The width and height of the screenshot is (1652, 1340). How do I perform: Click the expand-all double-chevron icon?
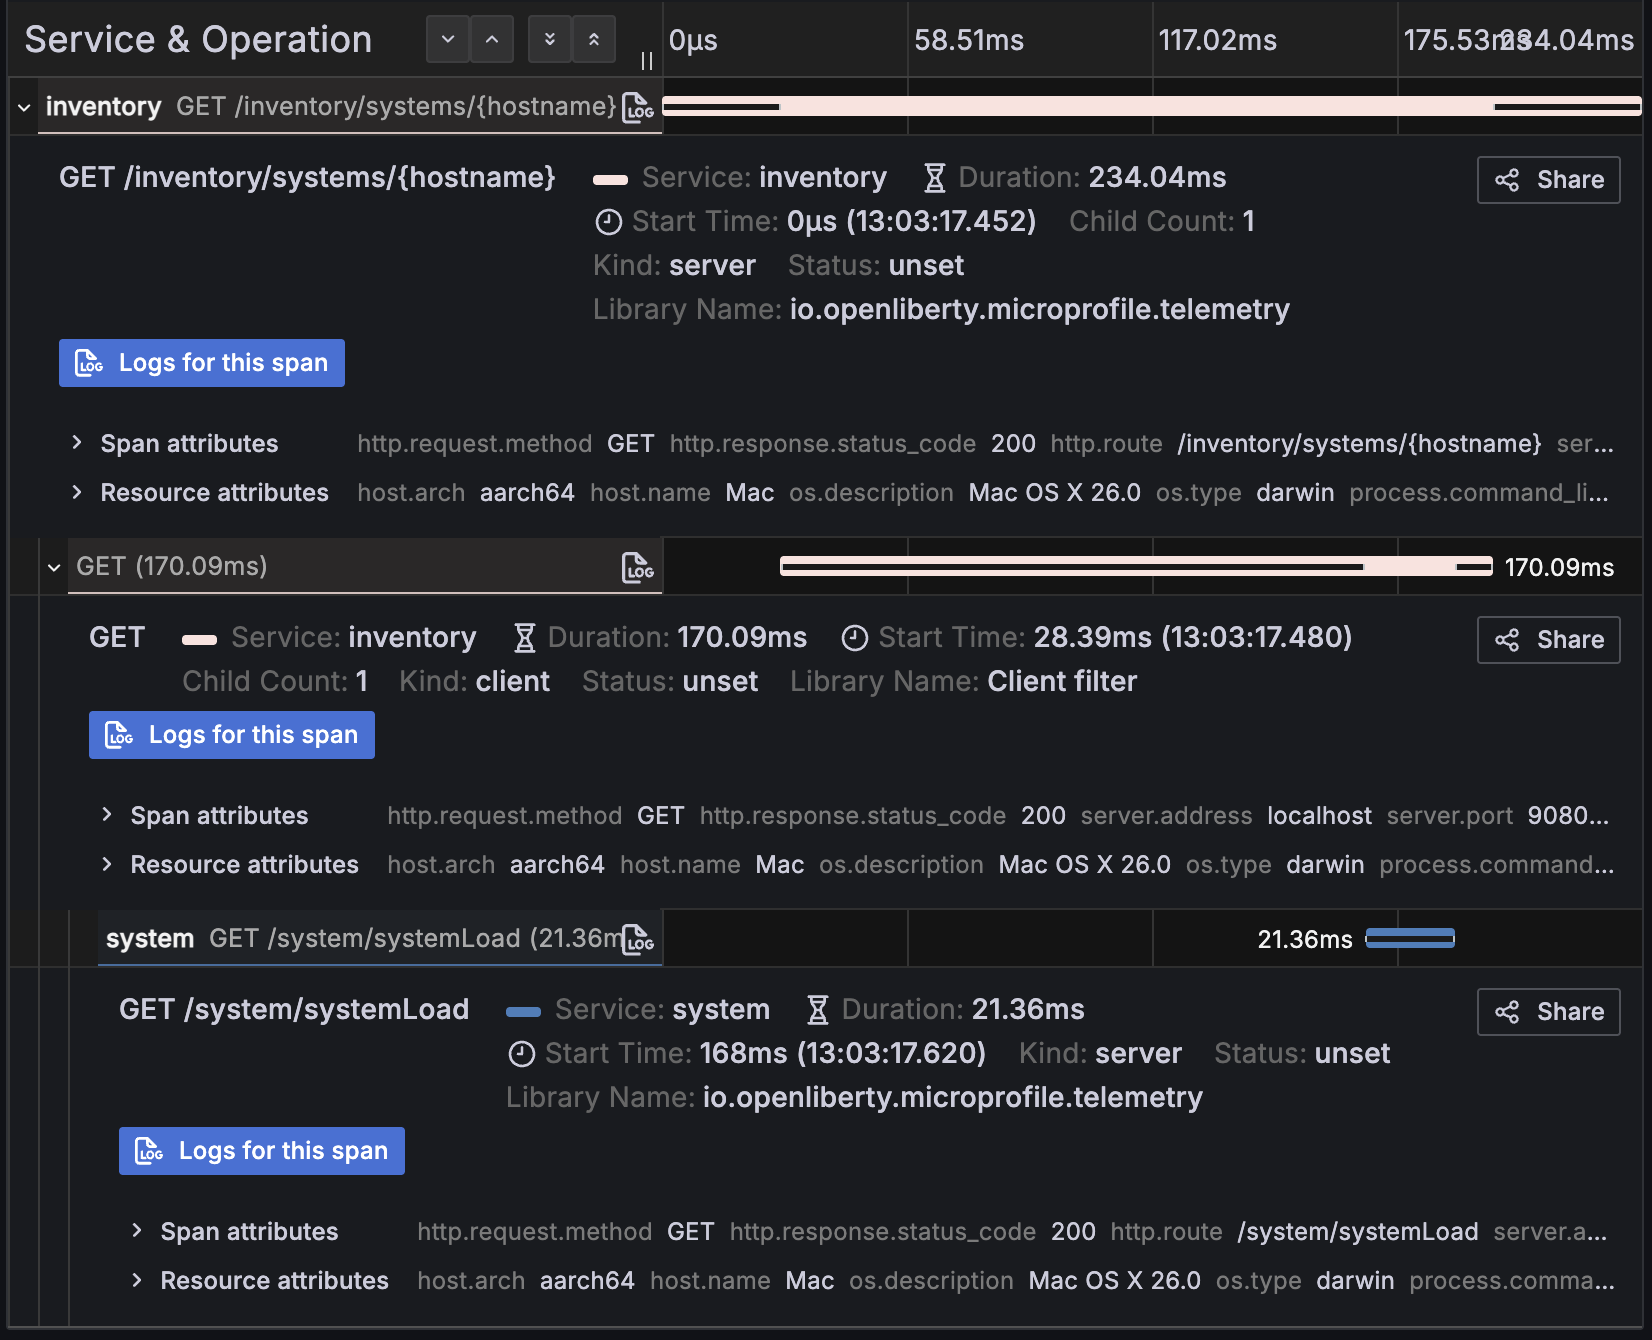[549, 39]
